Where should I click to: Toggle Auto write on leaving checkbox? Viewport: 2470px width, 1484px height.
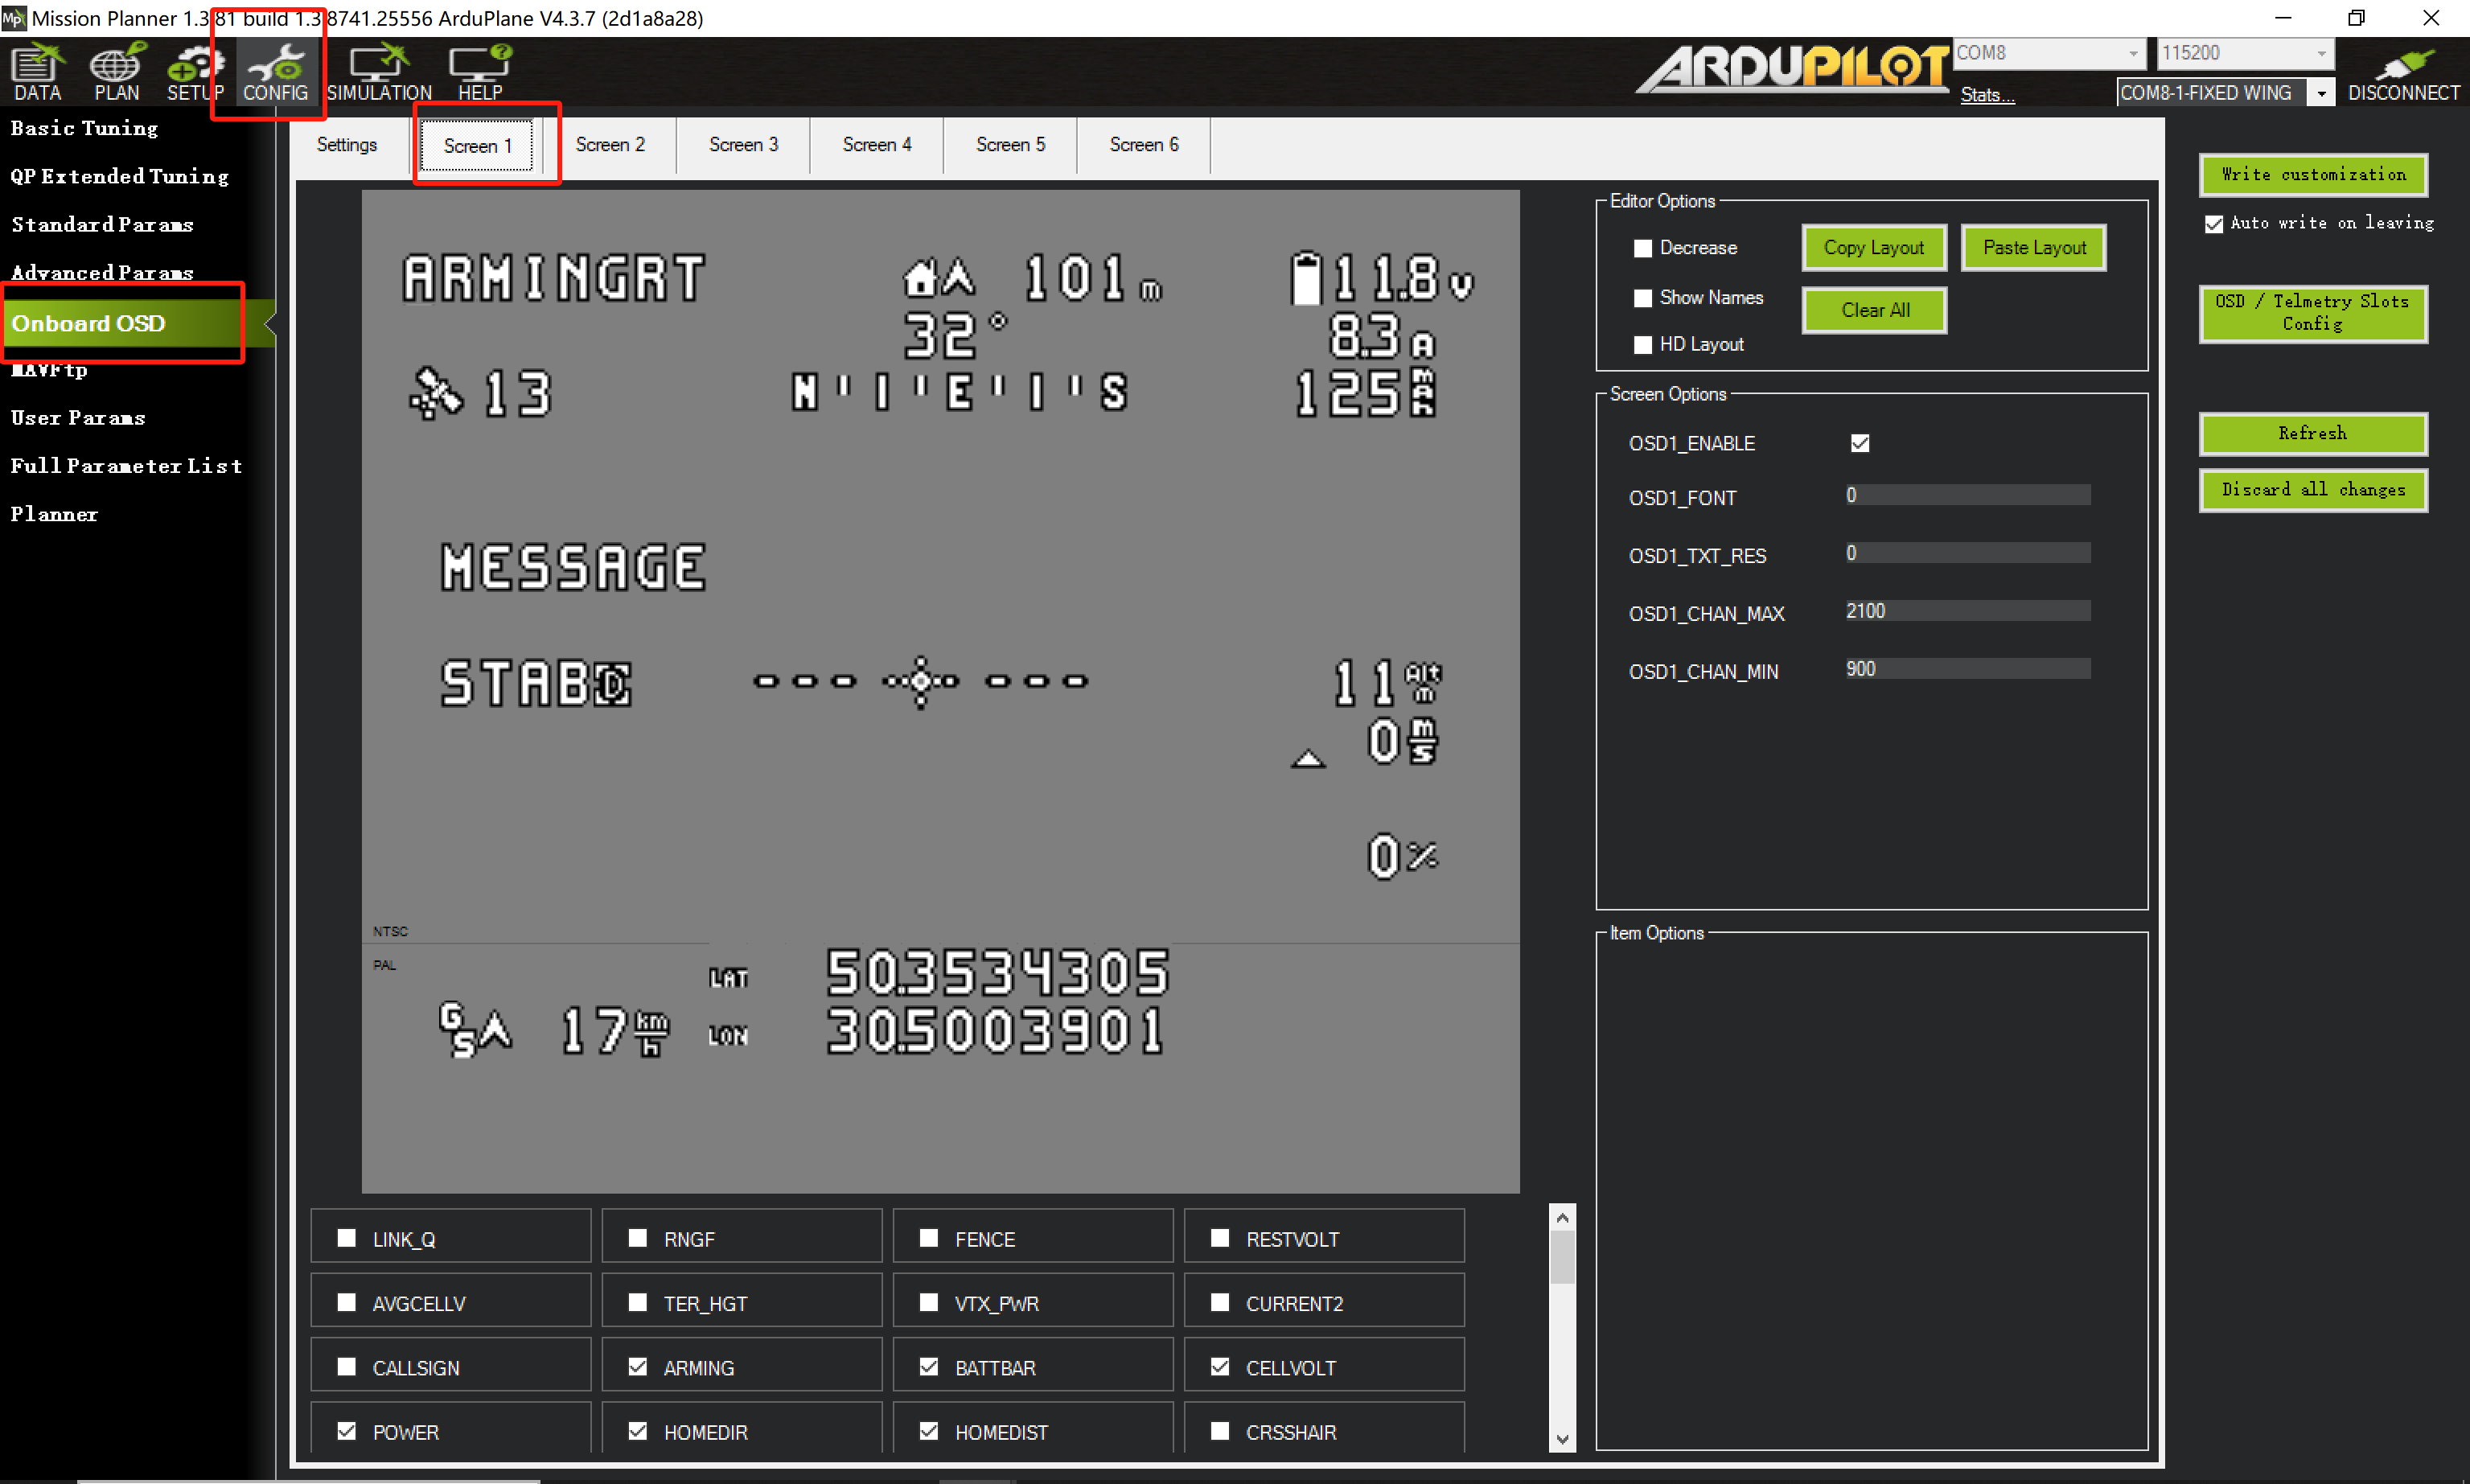[2214, 224]
